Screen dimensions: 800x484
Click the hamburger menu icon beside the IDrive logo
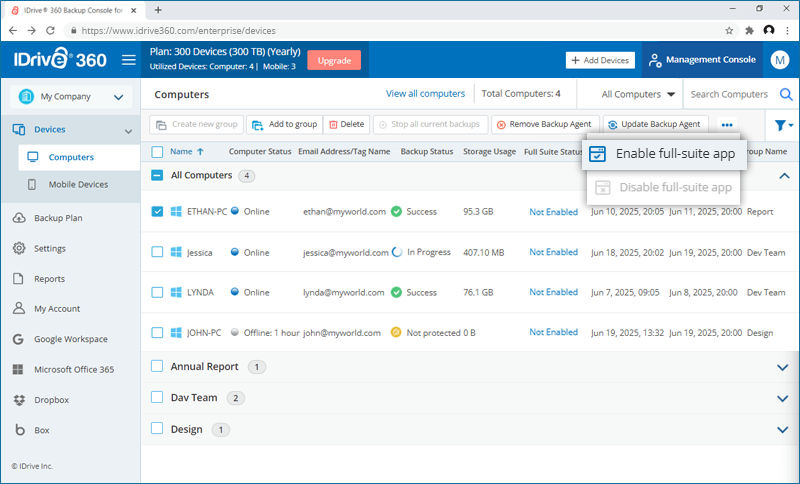tap(128, 60)
